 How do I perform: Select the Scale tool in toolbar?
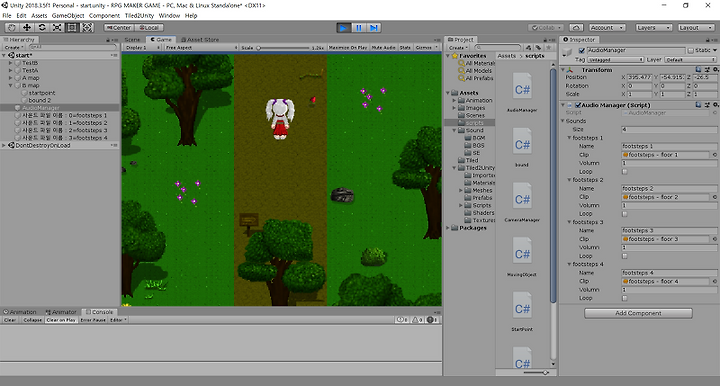click(x=57, y=28)
